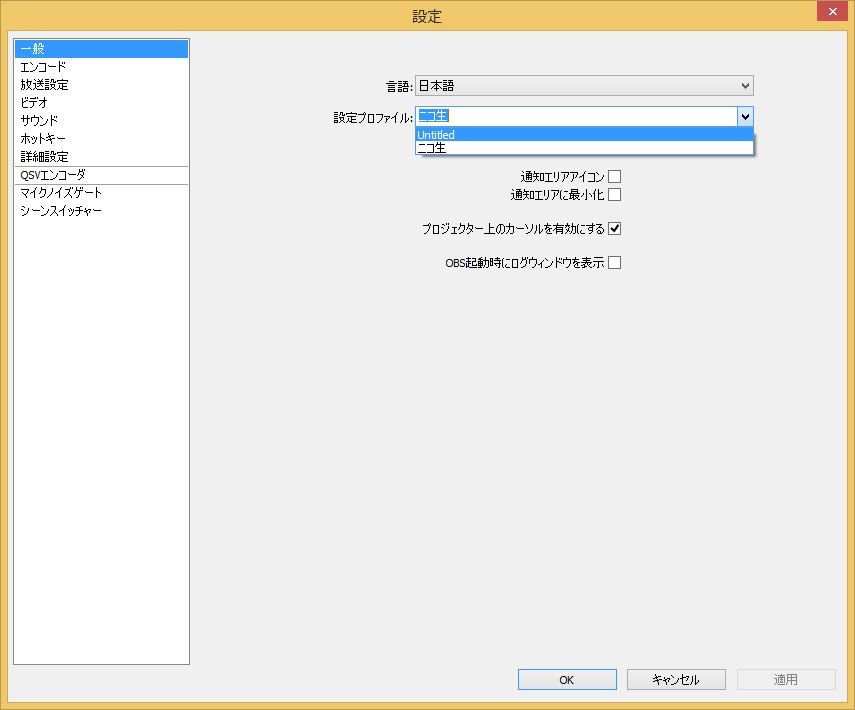855x710 pixels.
Task: Select the QSVエンコーダ plugin settings
Action: click(101, 175)
